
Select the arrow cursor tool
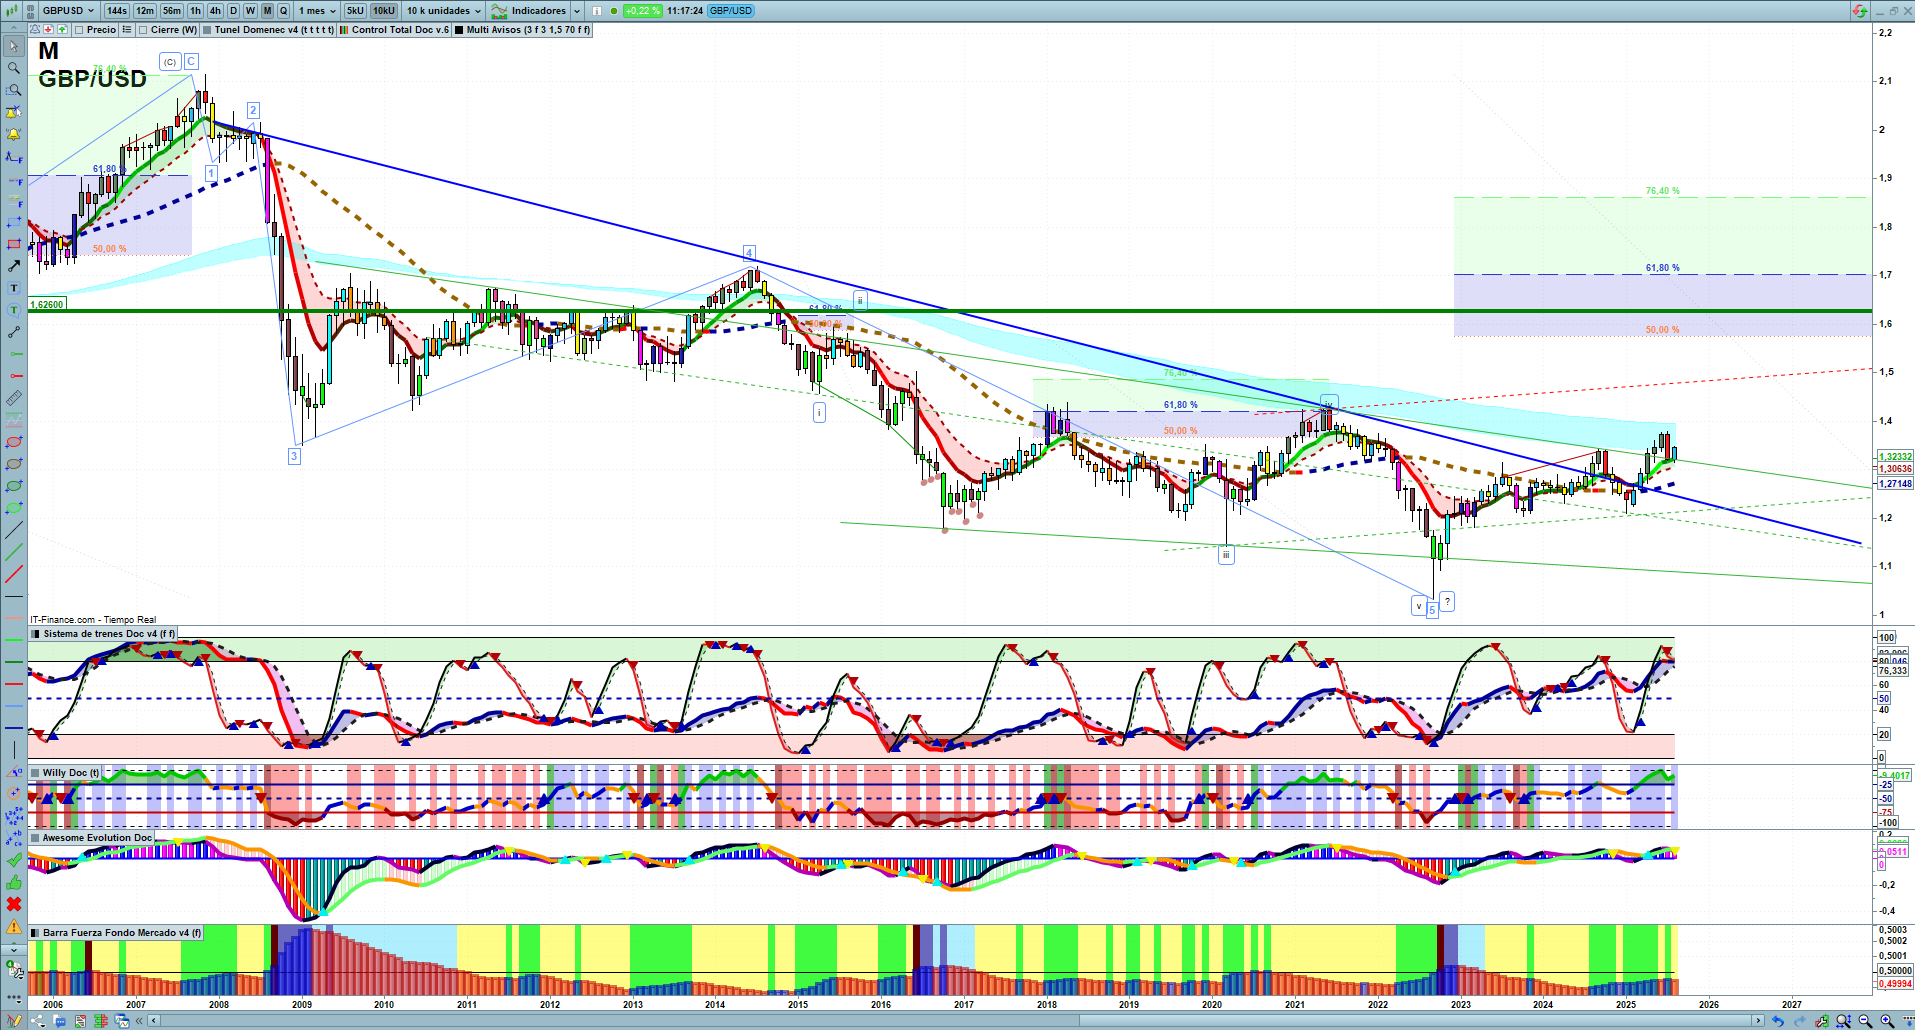pyautogui.click(x=14, y=46)
